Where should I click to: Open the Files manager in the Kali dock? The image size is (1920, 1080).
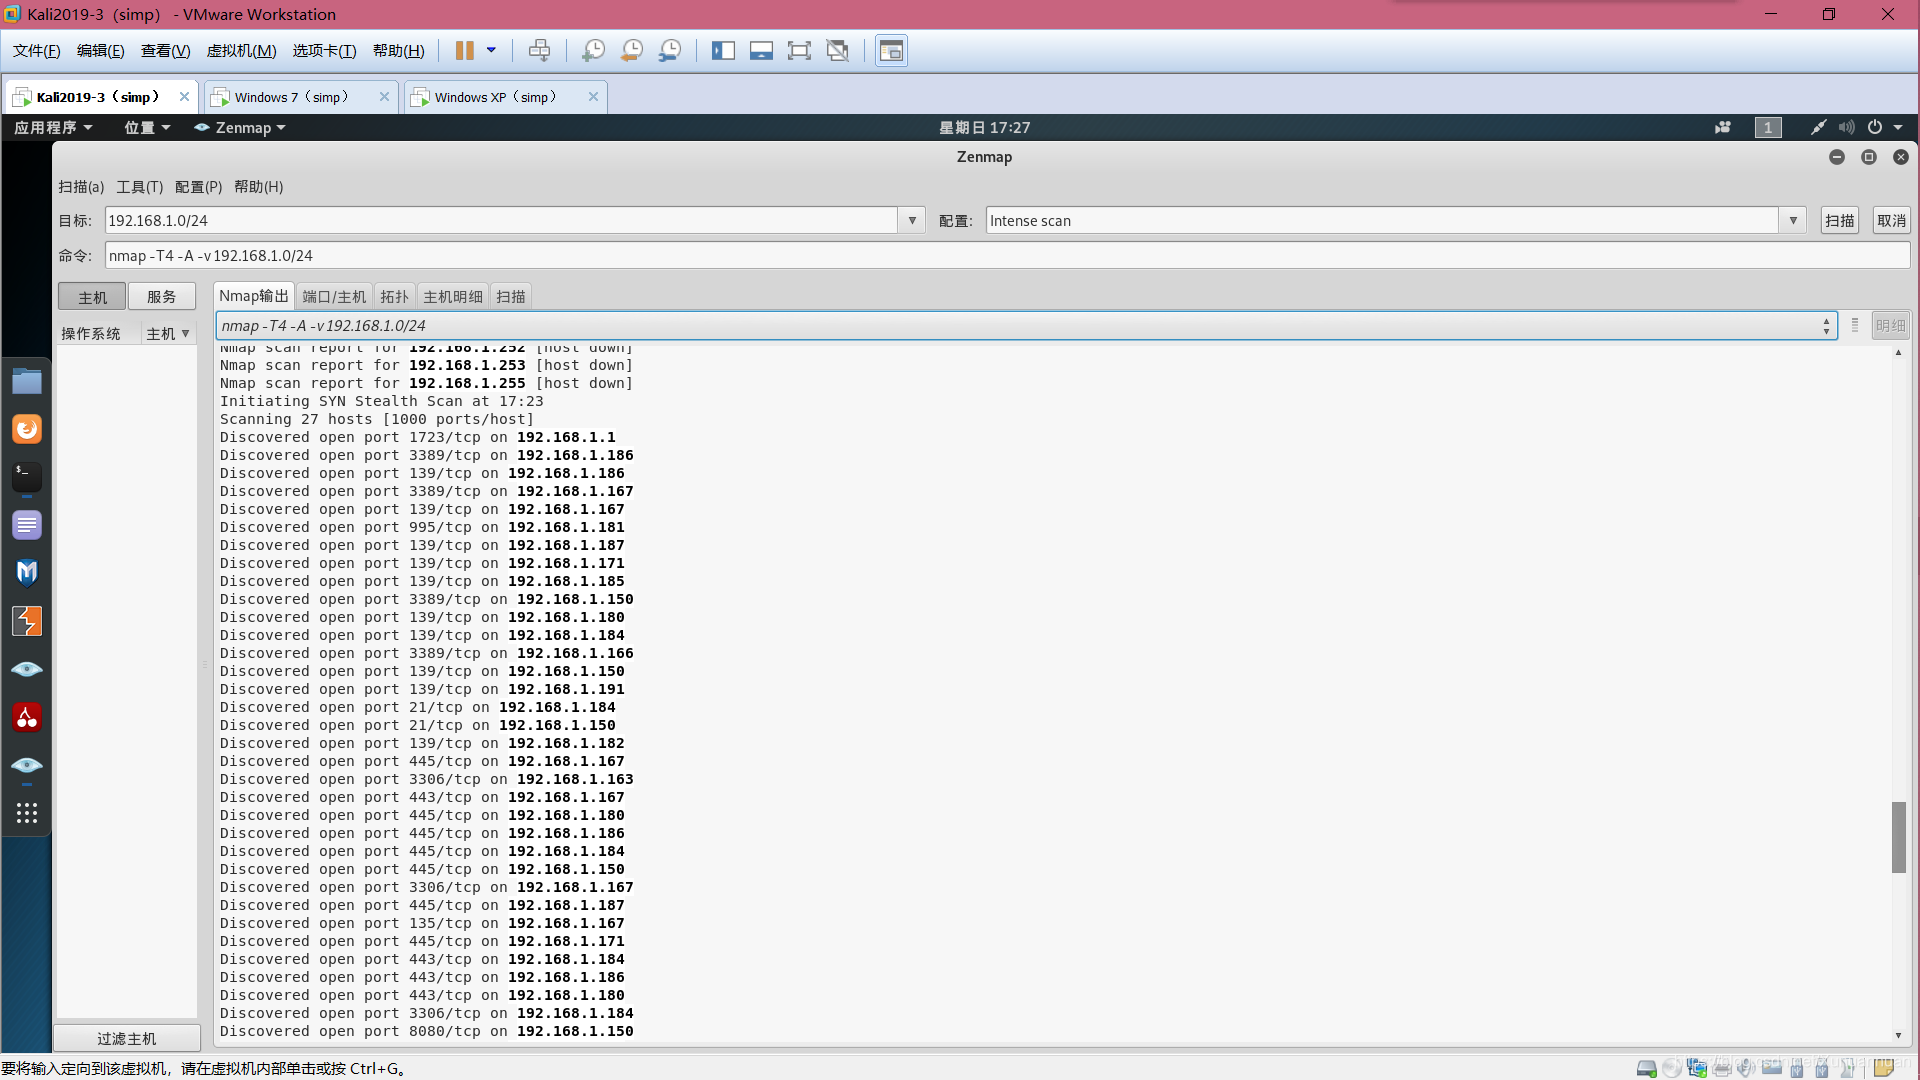27,381
